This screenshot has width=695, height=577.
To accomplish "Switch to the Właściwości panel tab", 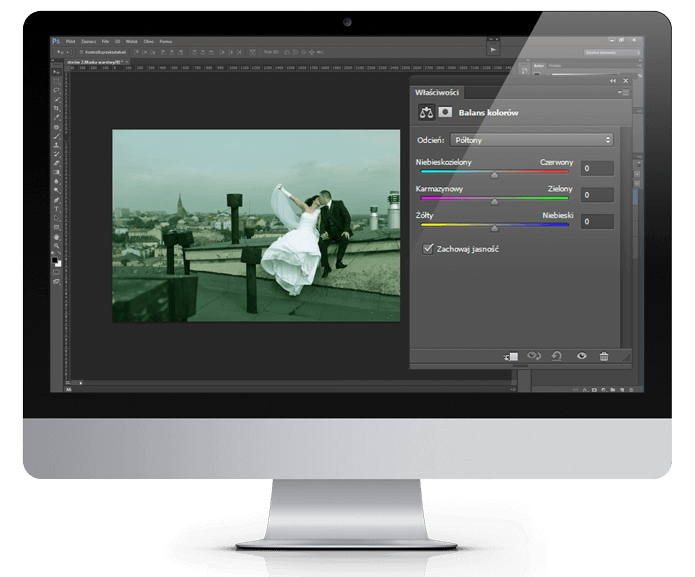I will [x=436, y=92].
